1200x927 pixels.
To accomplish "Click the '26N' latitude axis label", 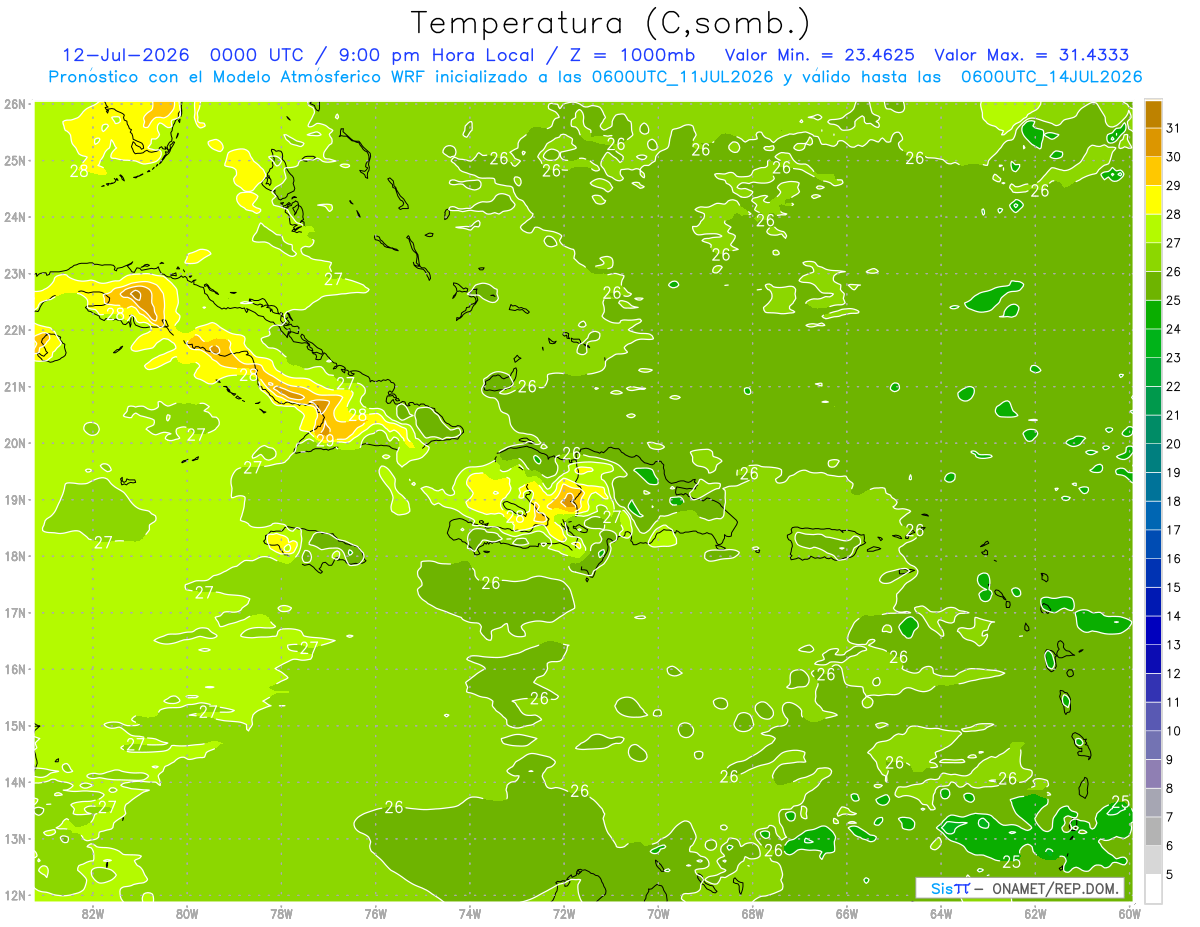I will click(14, 104).
